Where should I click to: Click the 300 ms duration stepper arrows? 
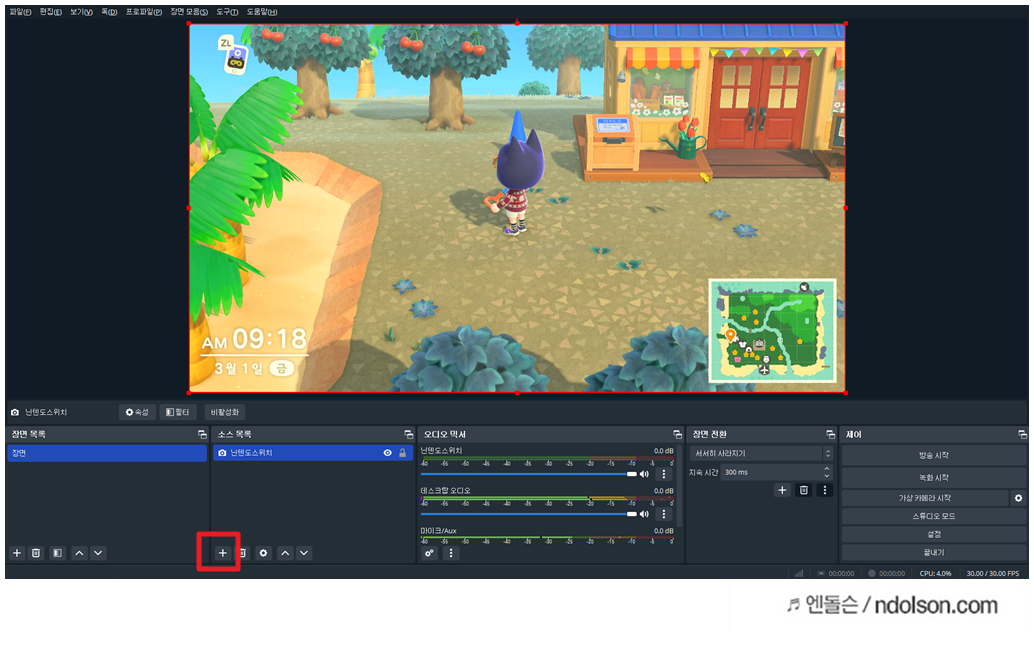tap(827, 472)
